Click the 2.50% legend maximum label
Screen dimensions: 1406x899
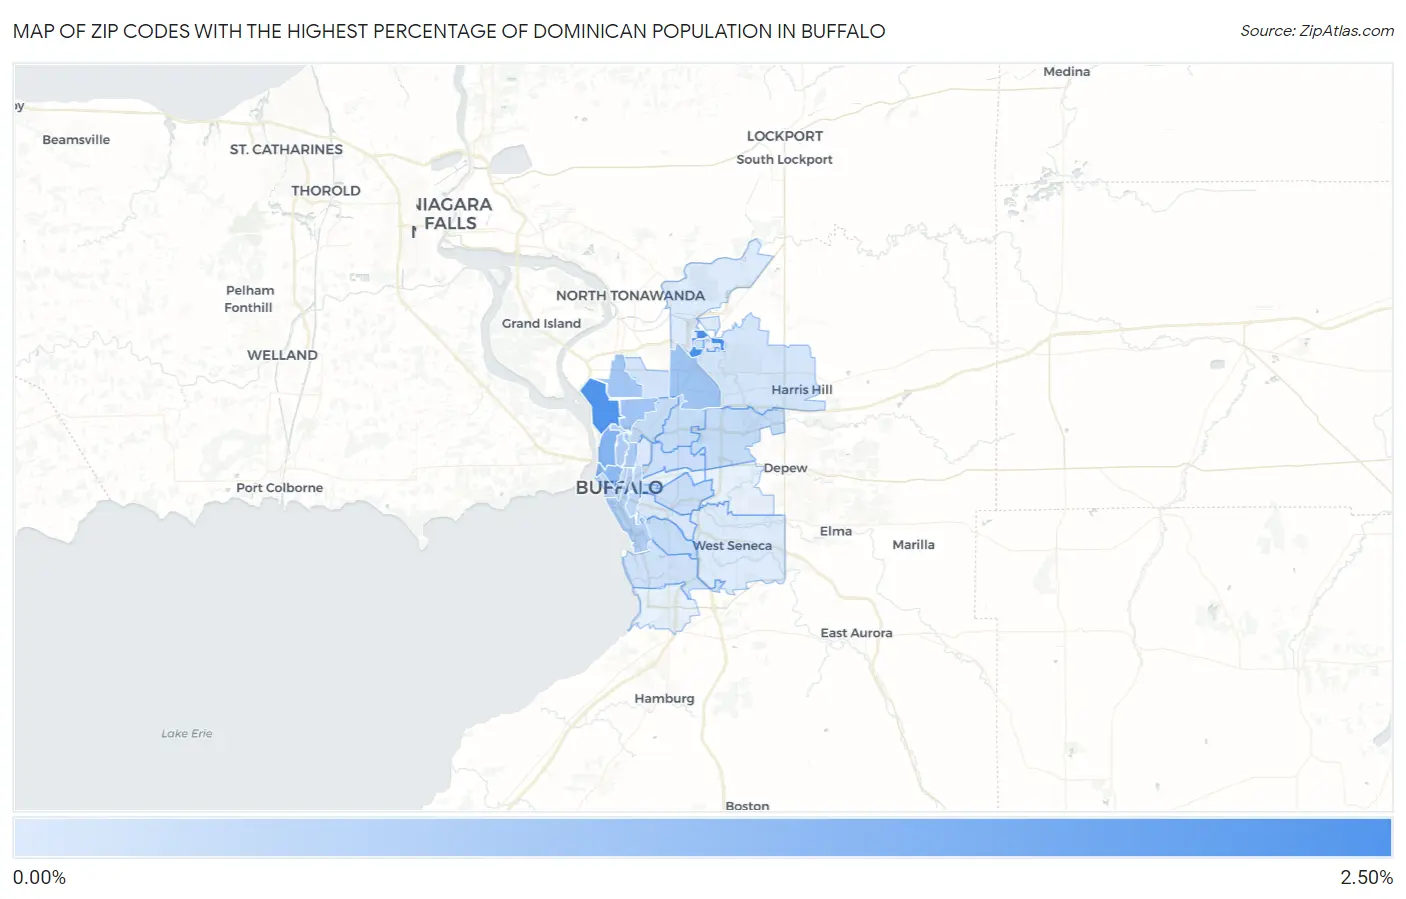click(x=1366, y=878)
